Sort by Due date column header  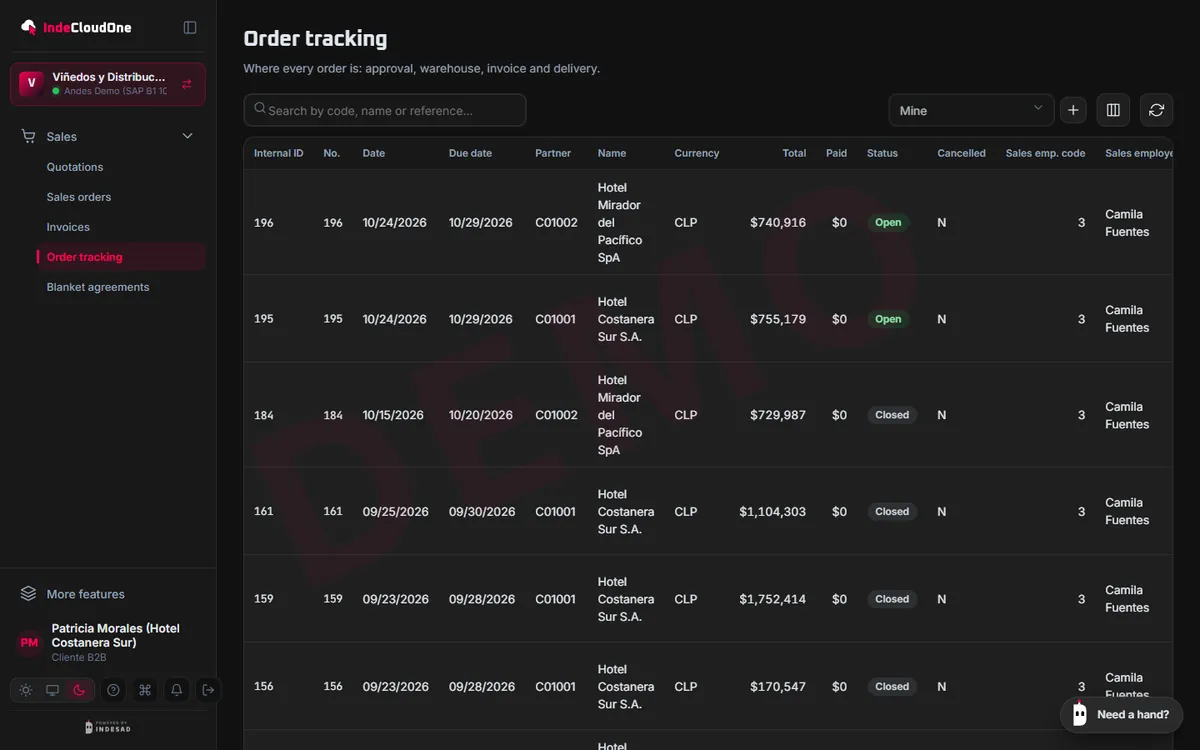pyautogui.click(x=472, y=153)
